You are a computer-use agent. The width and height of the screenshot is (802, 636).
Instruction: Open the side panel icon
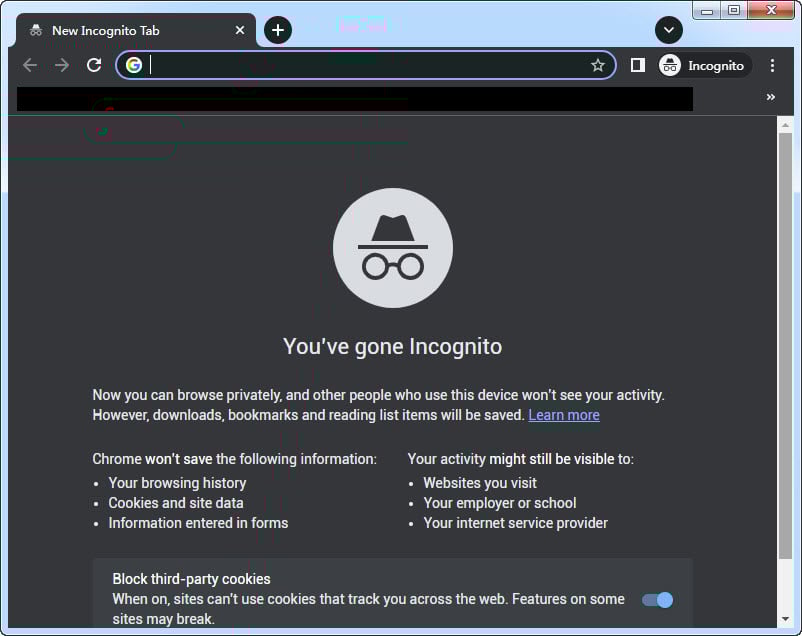[637, 65]
